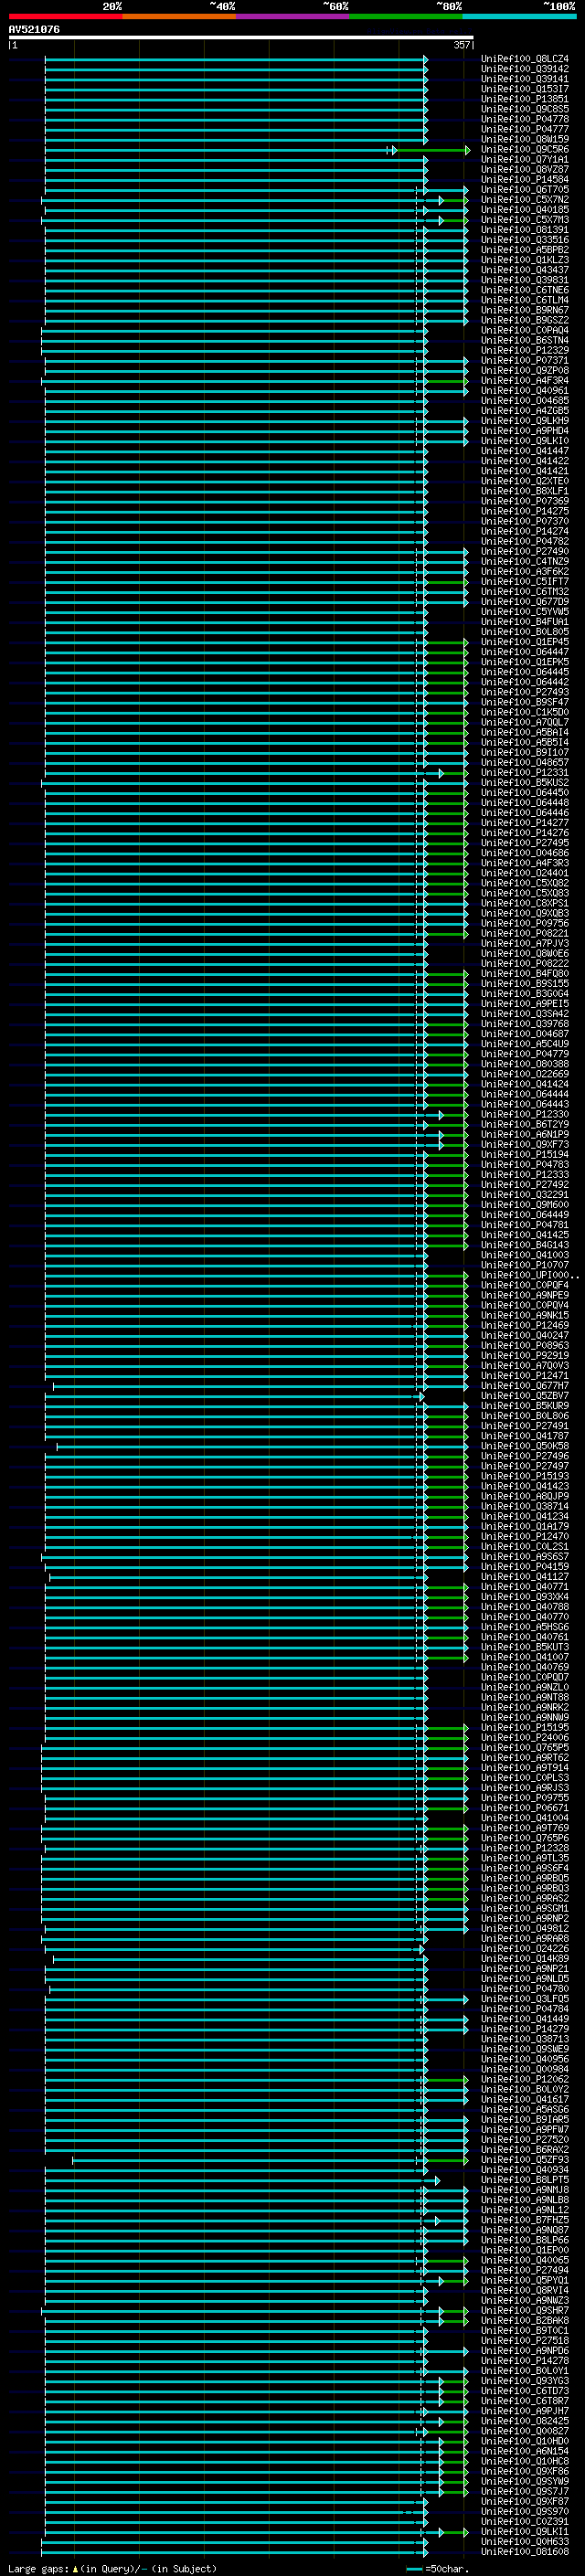Select hit label UniRef100_B6STN4

point(524,341)
